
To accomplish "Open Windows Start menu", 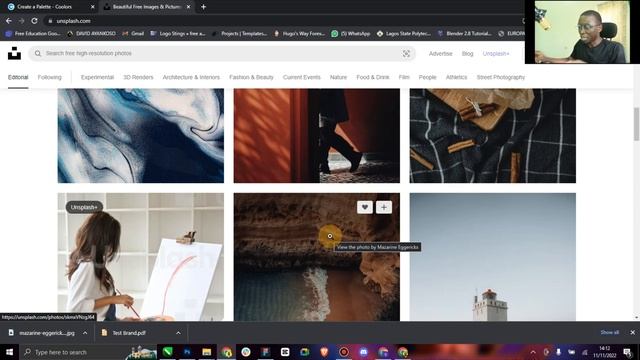I will pos(9,352).
